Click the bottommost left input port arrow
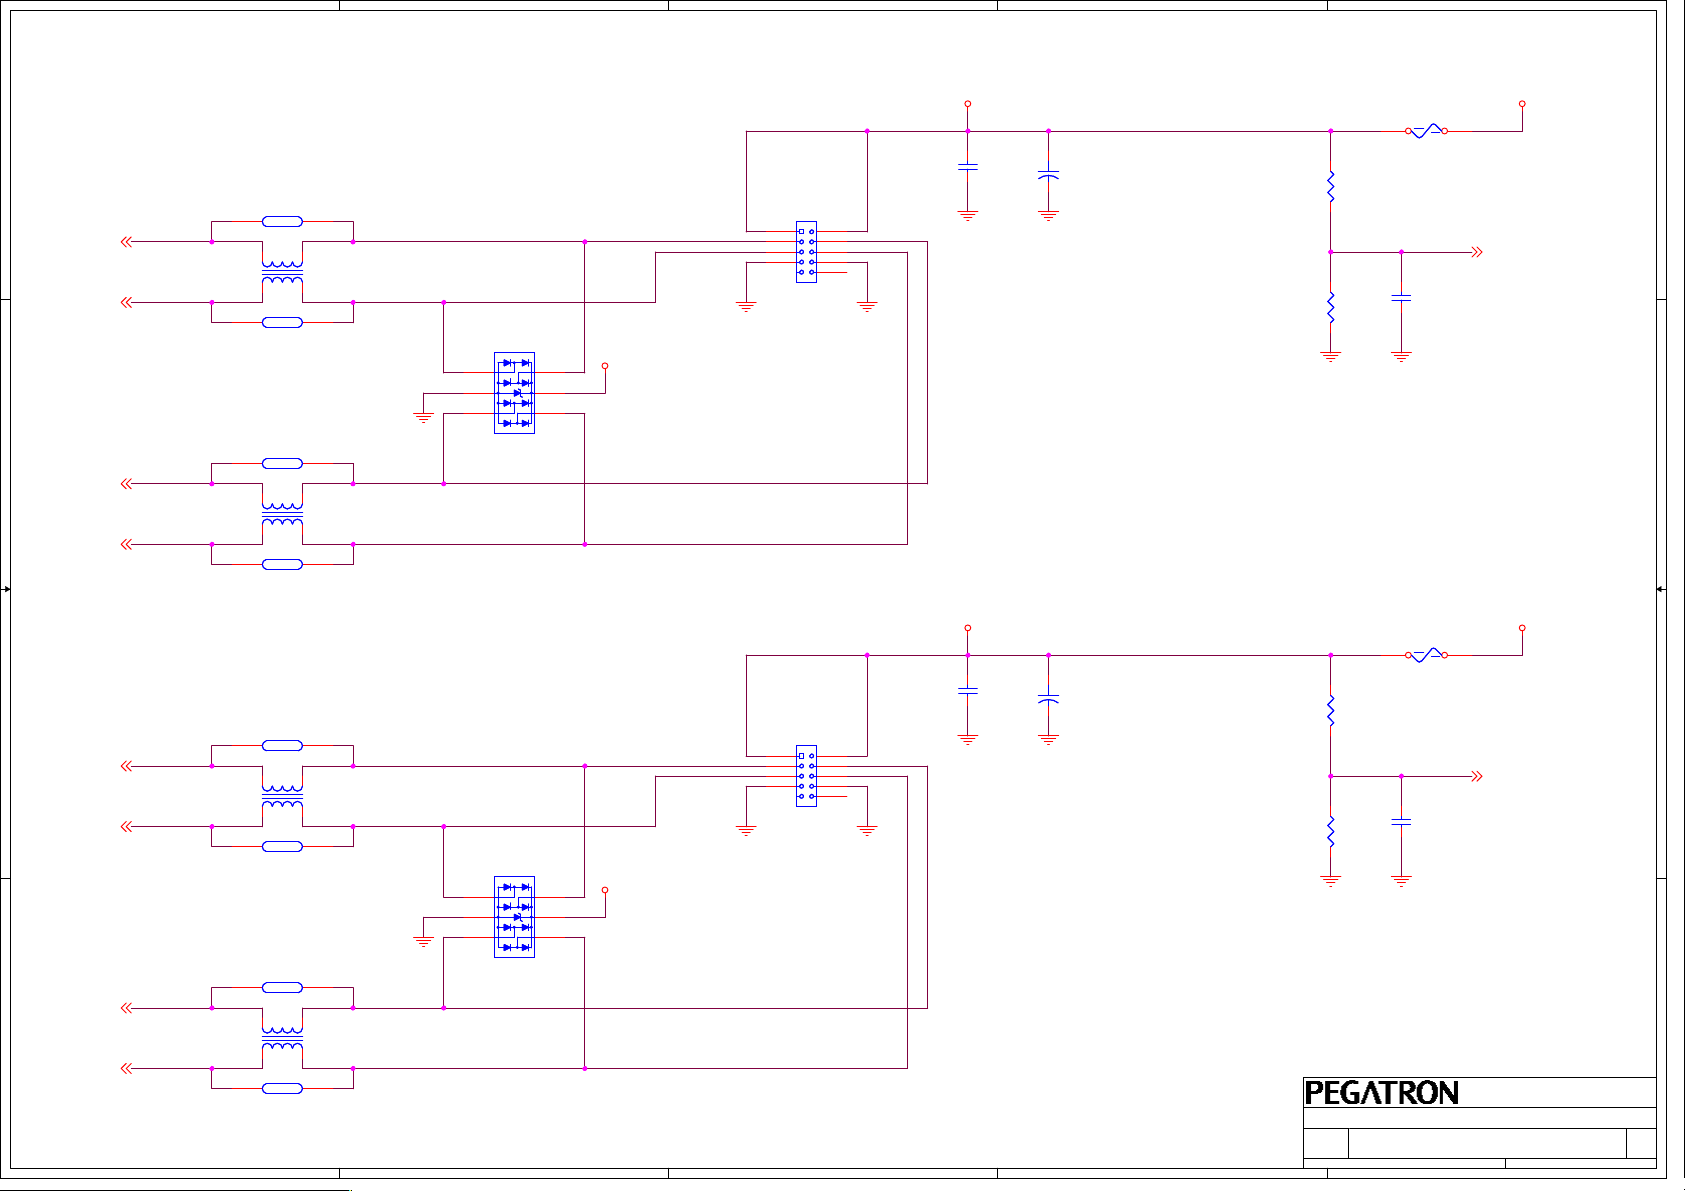 pyautogui.click(x=126, y=1068)
